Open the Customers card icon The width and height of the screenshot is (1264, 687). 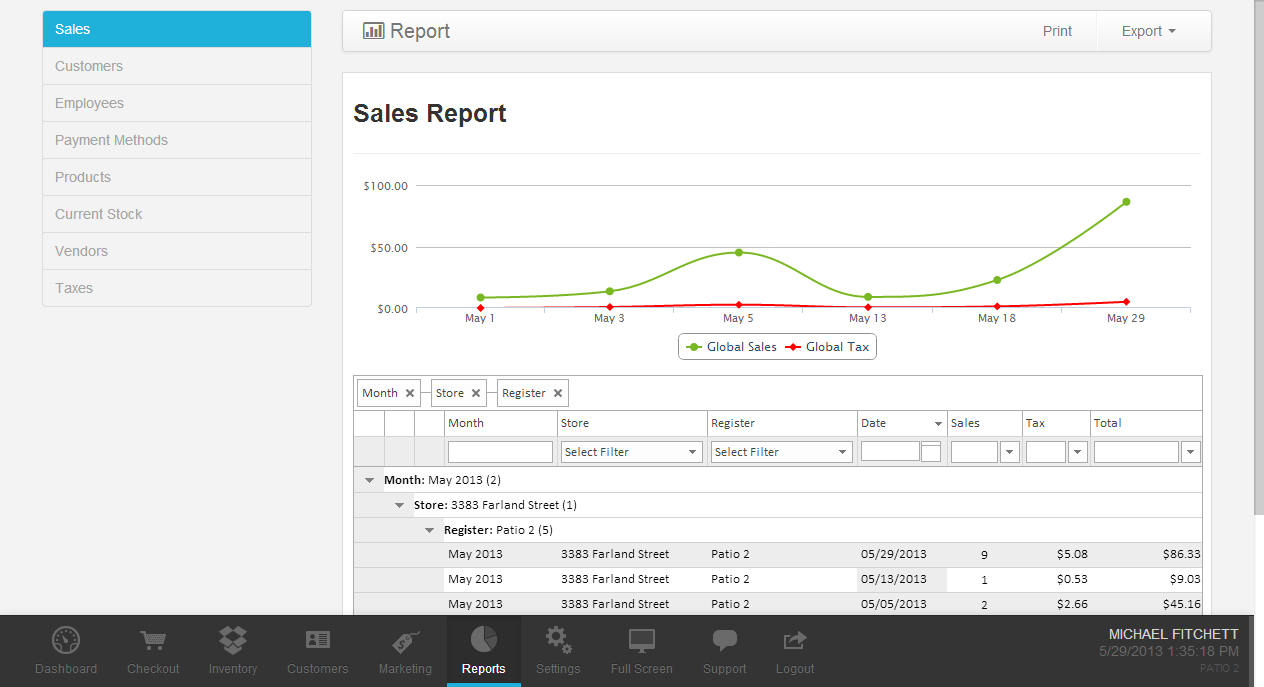coord(317,640)
